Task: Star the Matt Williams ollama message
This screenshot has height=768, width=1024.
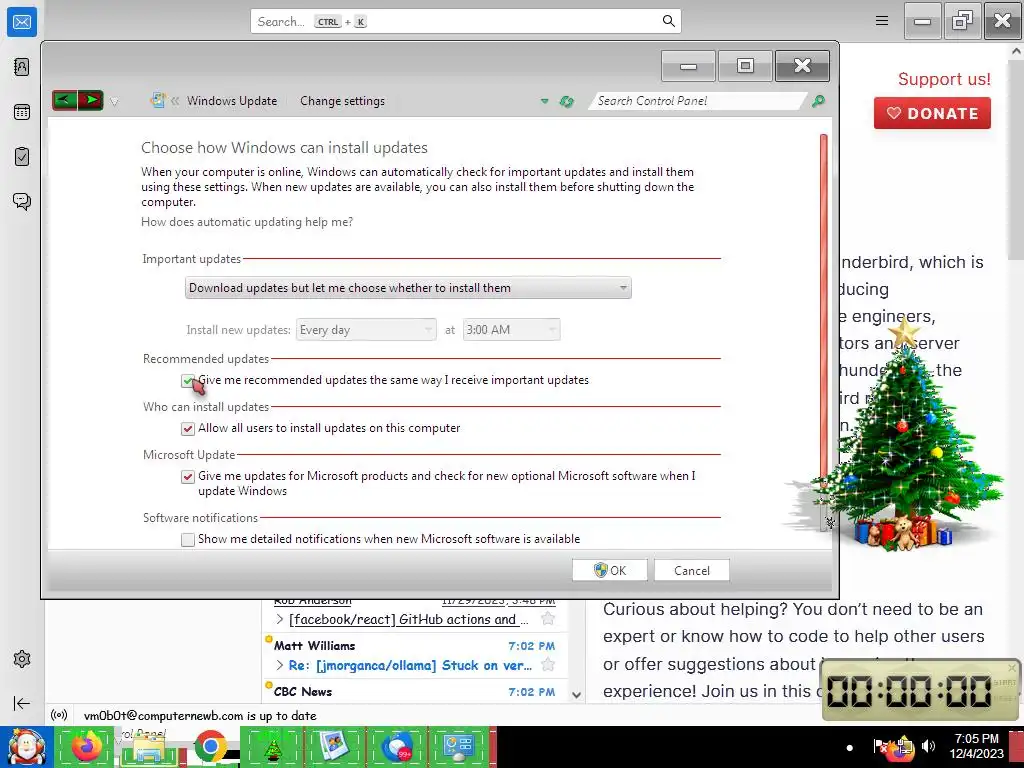Action: click(x=548, y=665)
